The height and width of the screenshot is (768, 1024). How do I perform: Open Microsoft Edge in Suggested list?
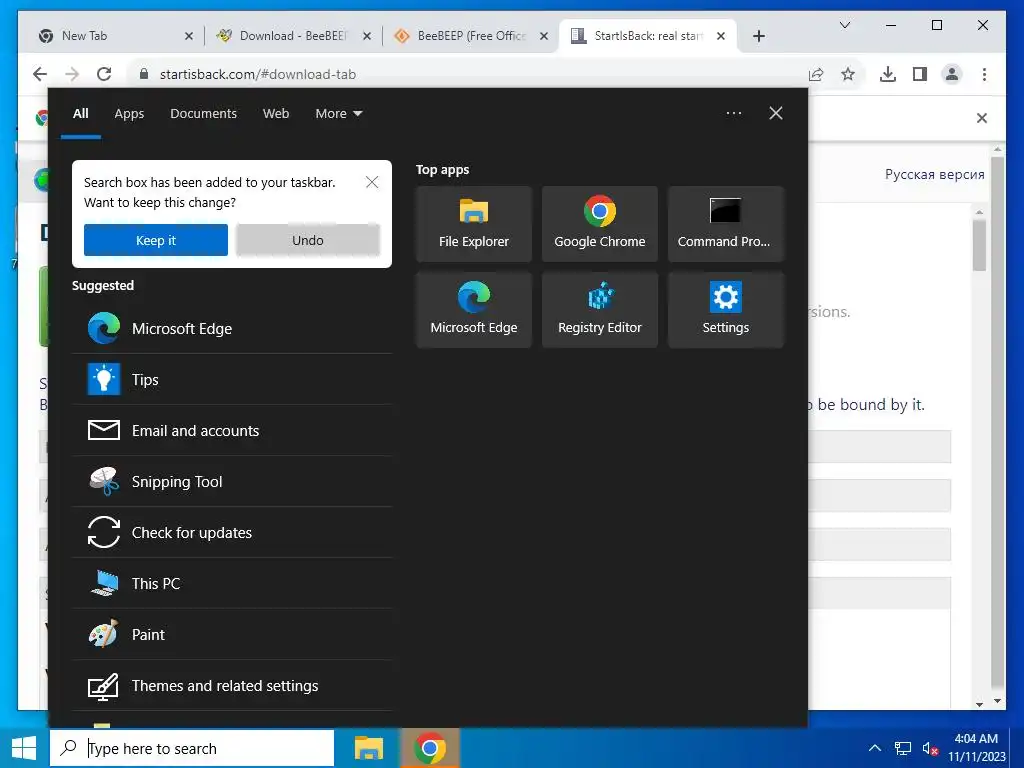(232, 328)
